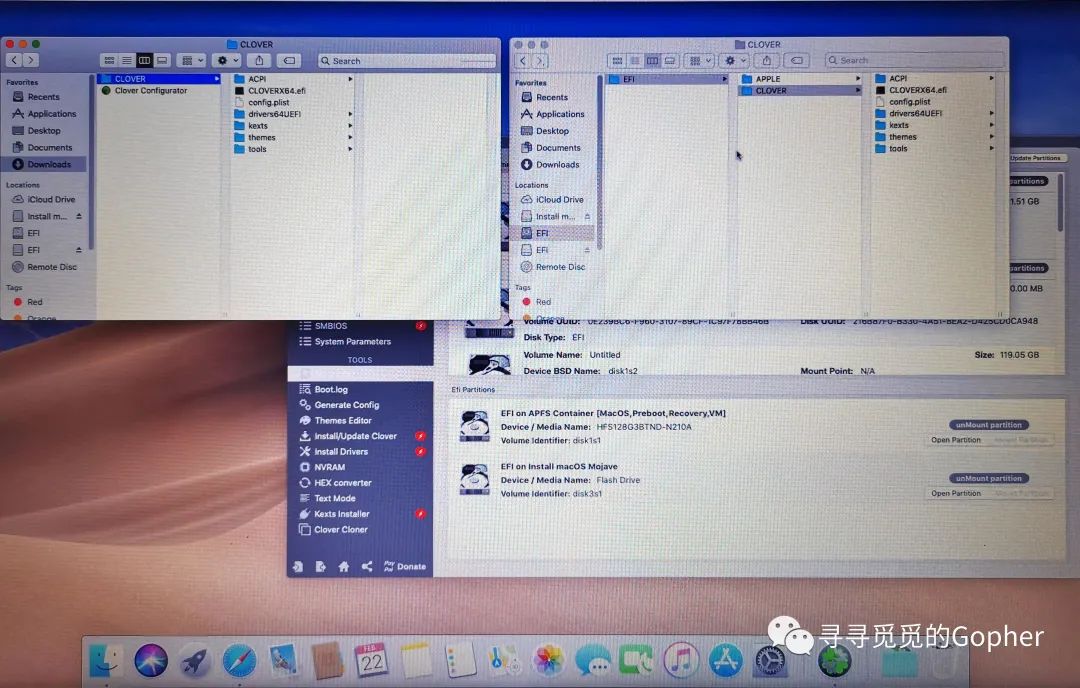Open Finder from the Dock

[105, 660]
